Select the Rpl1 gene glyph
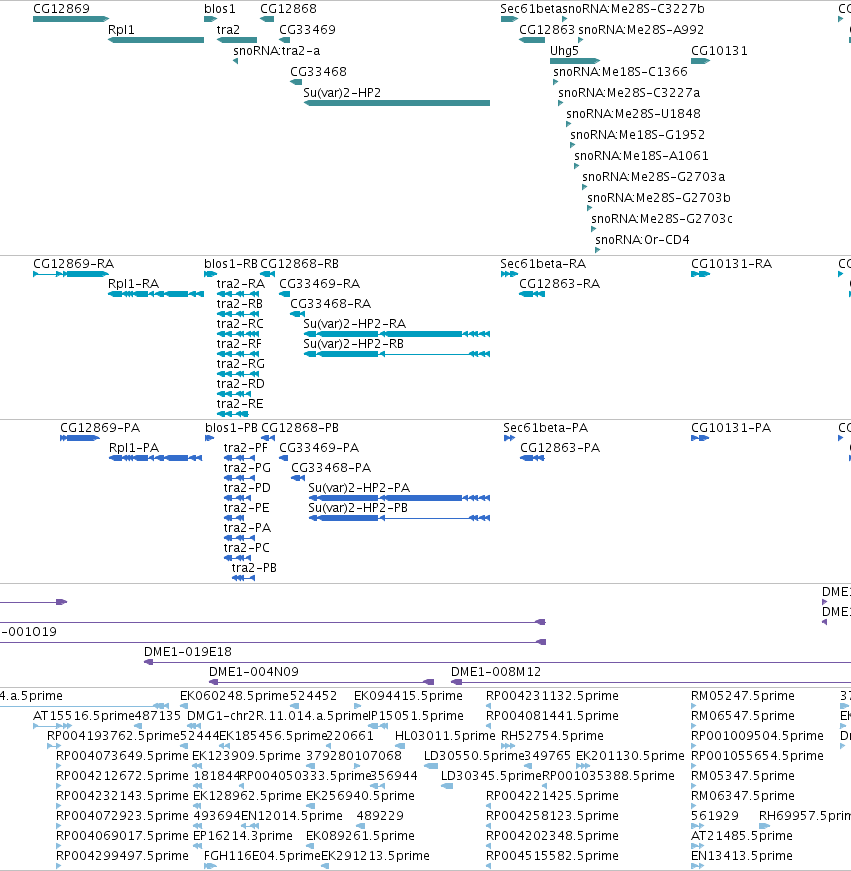 [156, 40]
